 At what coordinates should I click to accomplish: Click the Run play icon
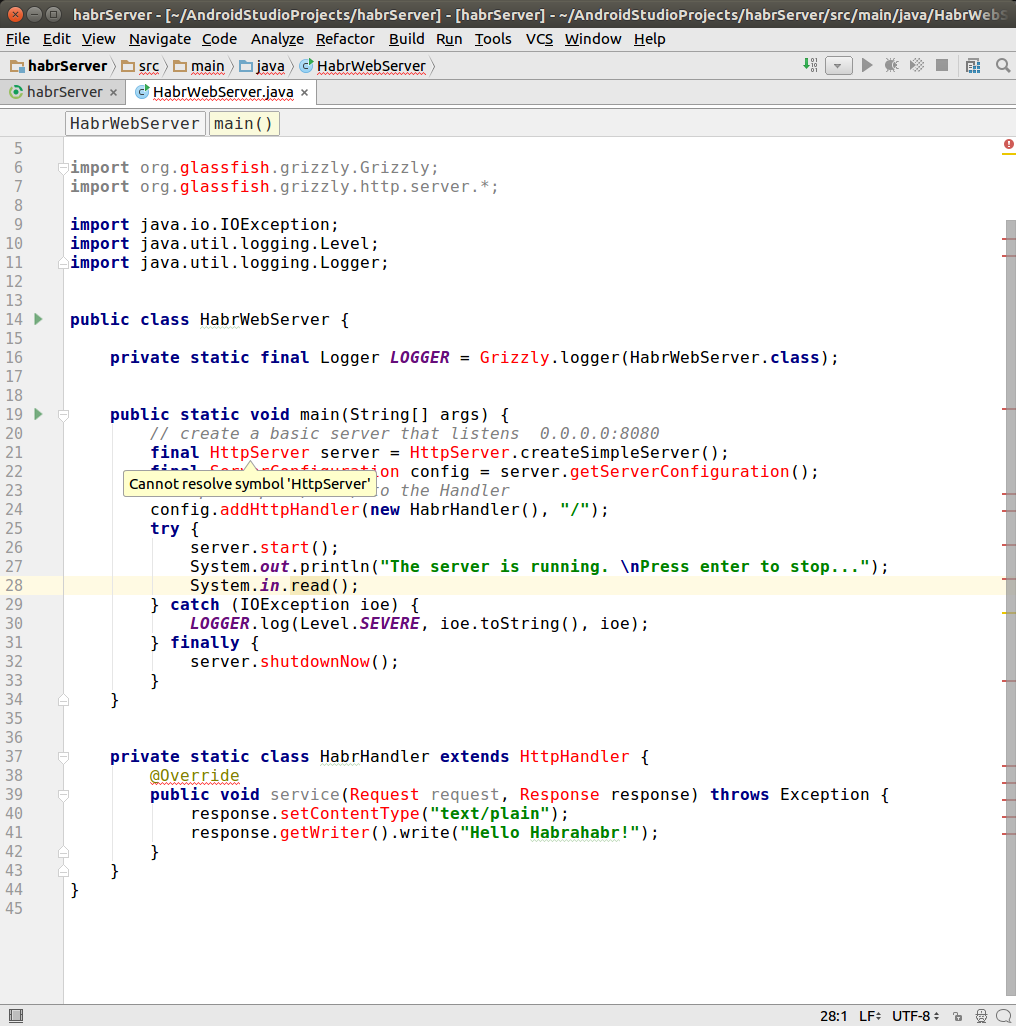[867, 65]
